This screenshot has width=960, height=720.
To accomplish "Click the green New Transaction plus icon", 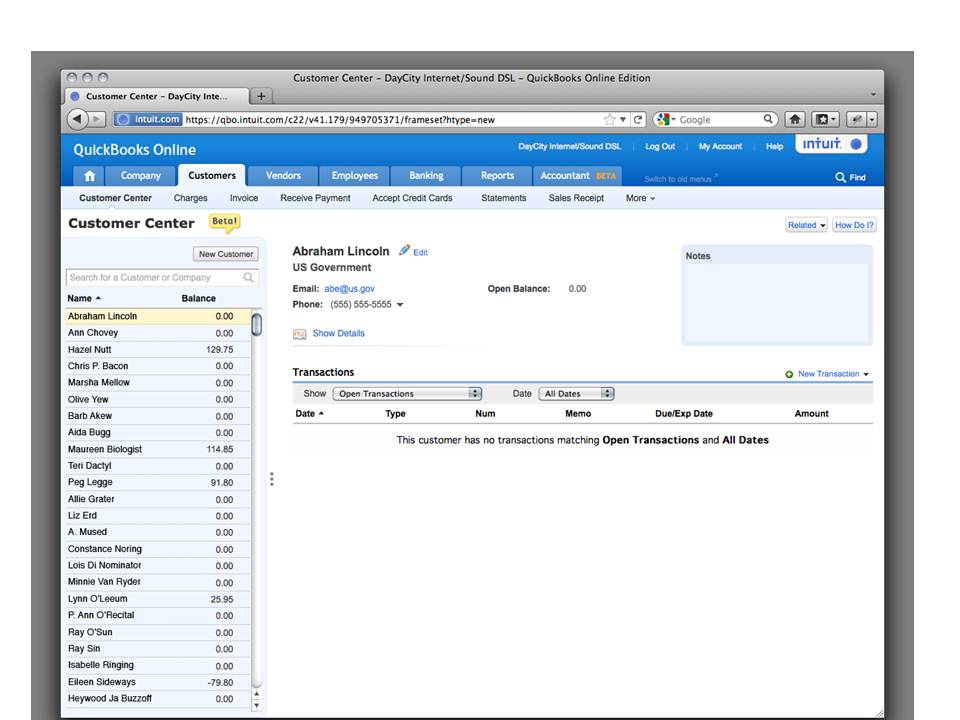I will 789,374.
